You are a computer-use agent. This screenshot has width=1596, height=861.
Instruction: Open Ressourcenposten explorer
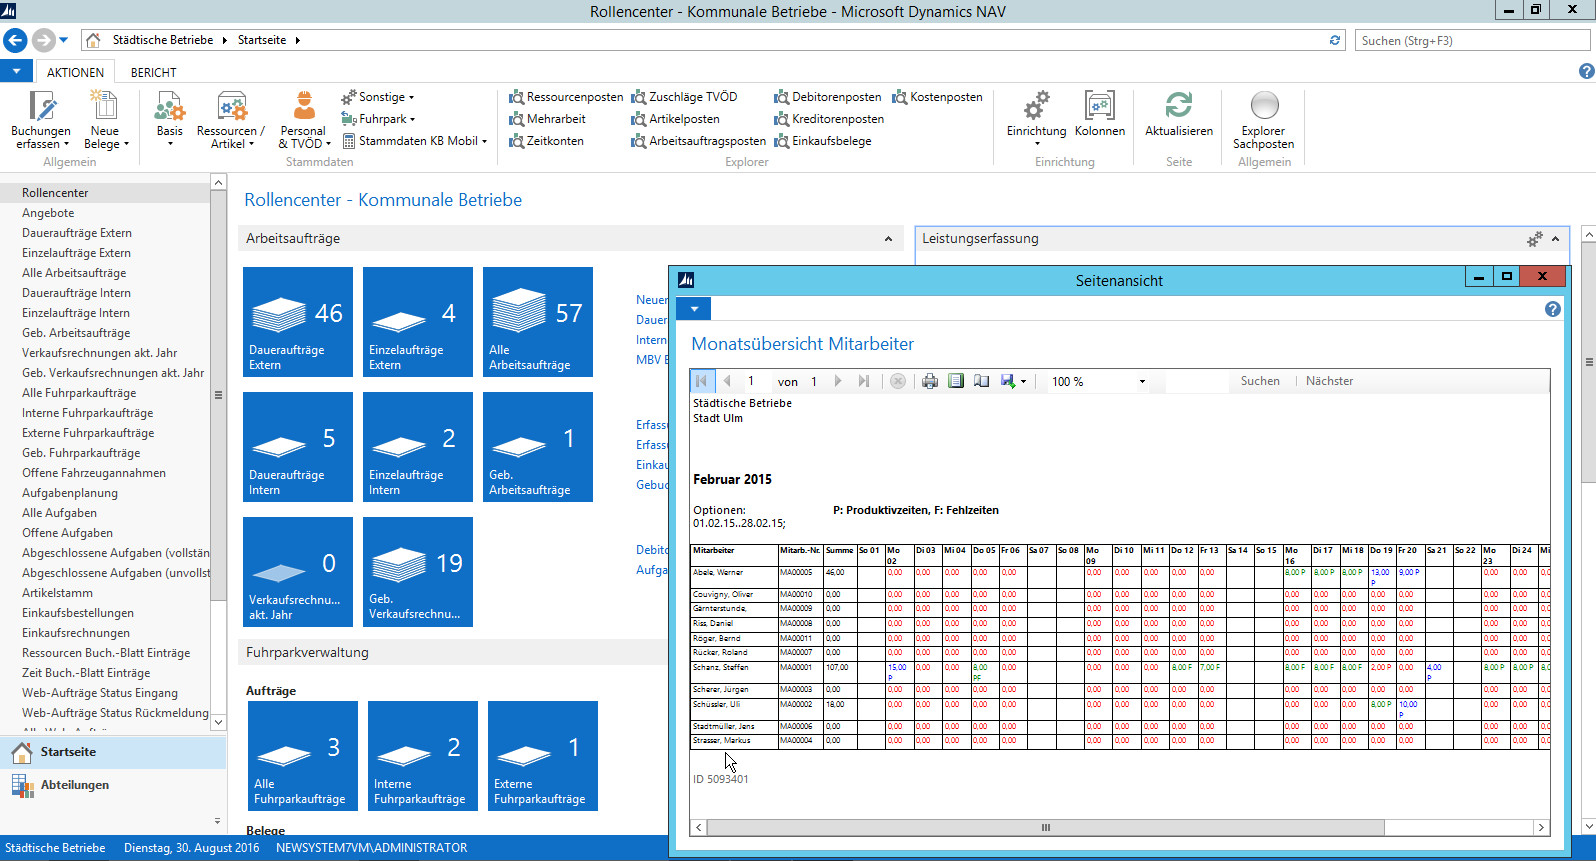(x=566, y=97)
